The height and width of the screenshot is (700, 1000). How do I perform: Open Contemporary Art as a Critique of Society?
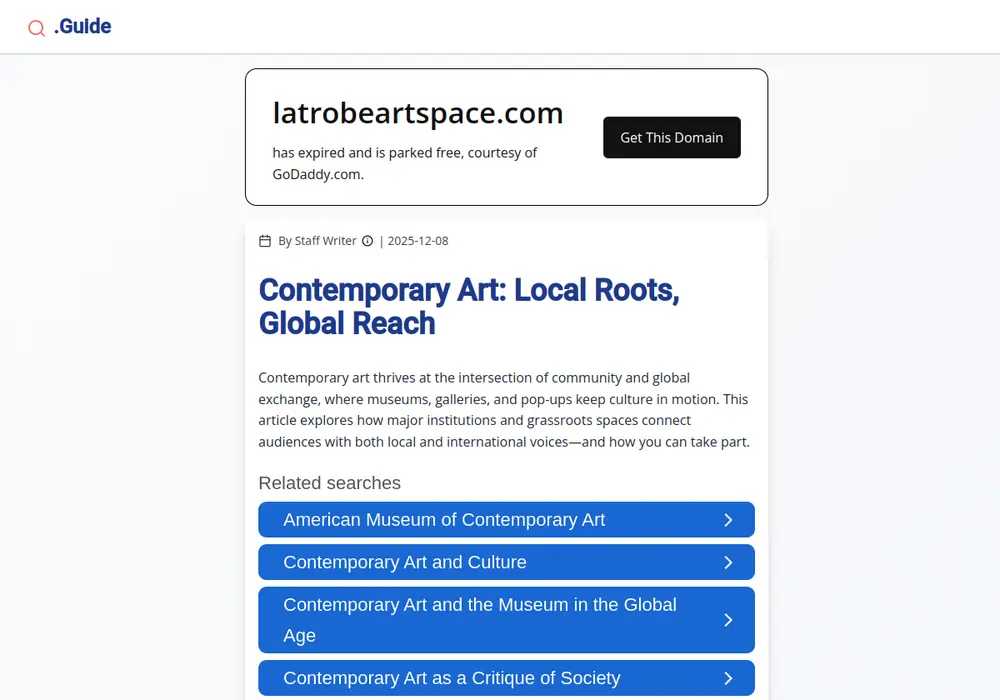pyautogui.click(x=506, y=678)
